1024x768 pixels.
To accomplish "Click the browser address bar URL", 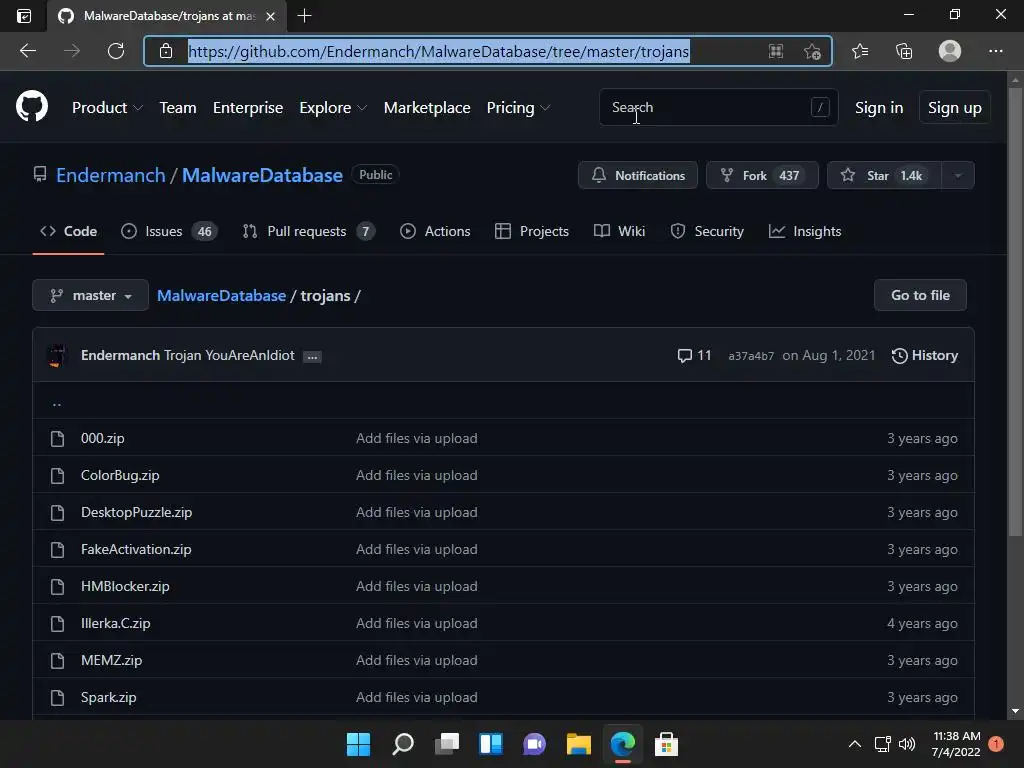I will click(438, 51).
